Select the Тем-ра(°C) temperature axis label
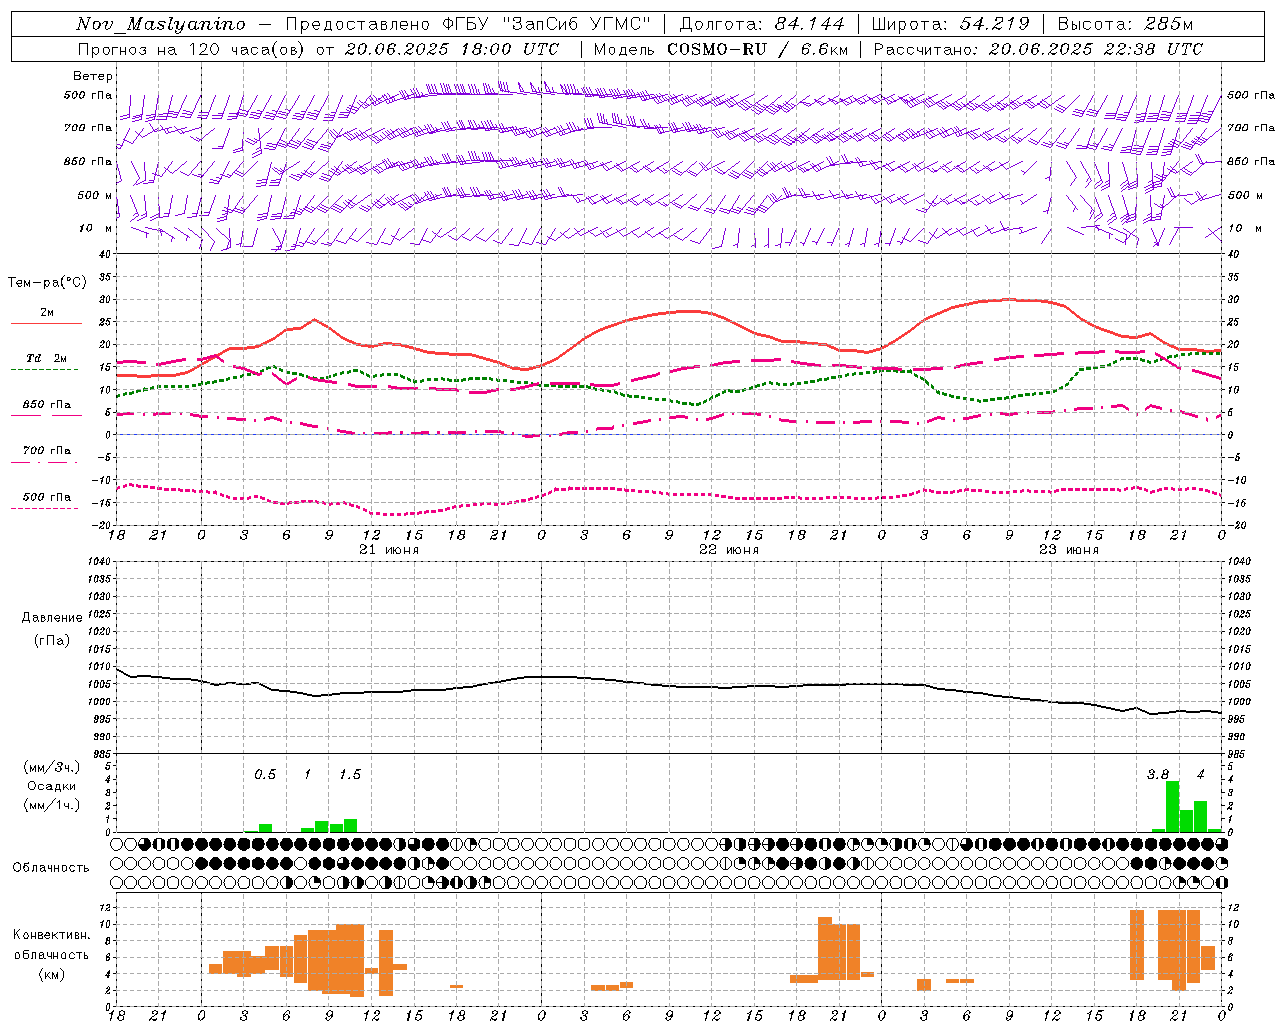 click(47, 283)
